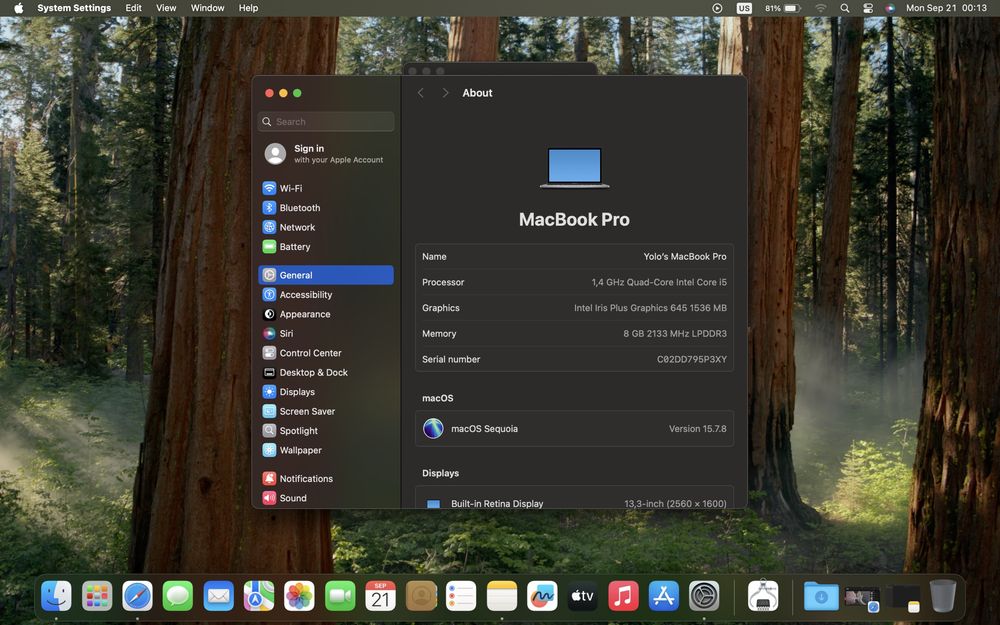
Task: Activate Siri from the menu bar
Action: pyautogui.click(x=890, y=8)
